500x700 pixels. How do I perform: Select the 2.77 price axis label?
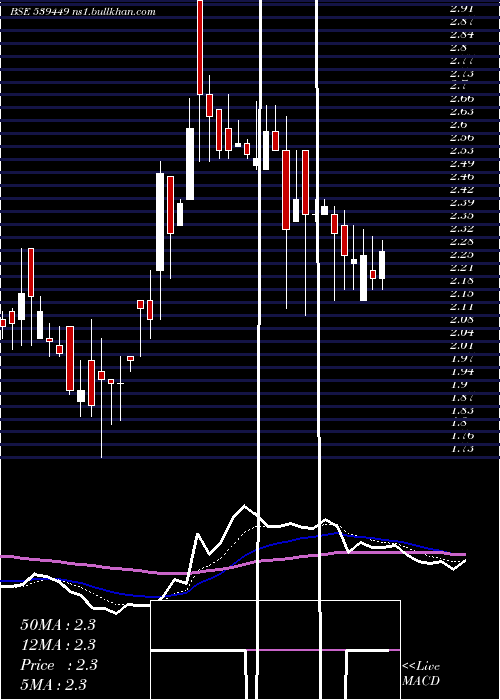point(462,60)
